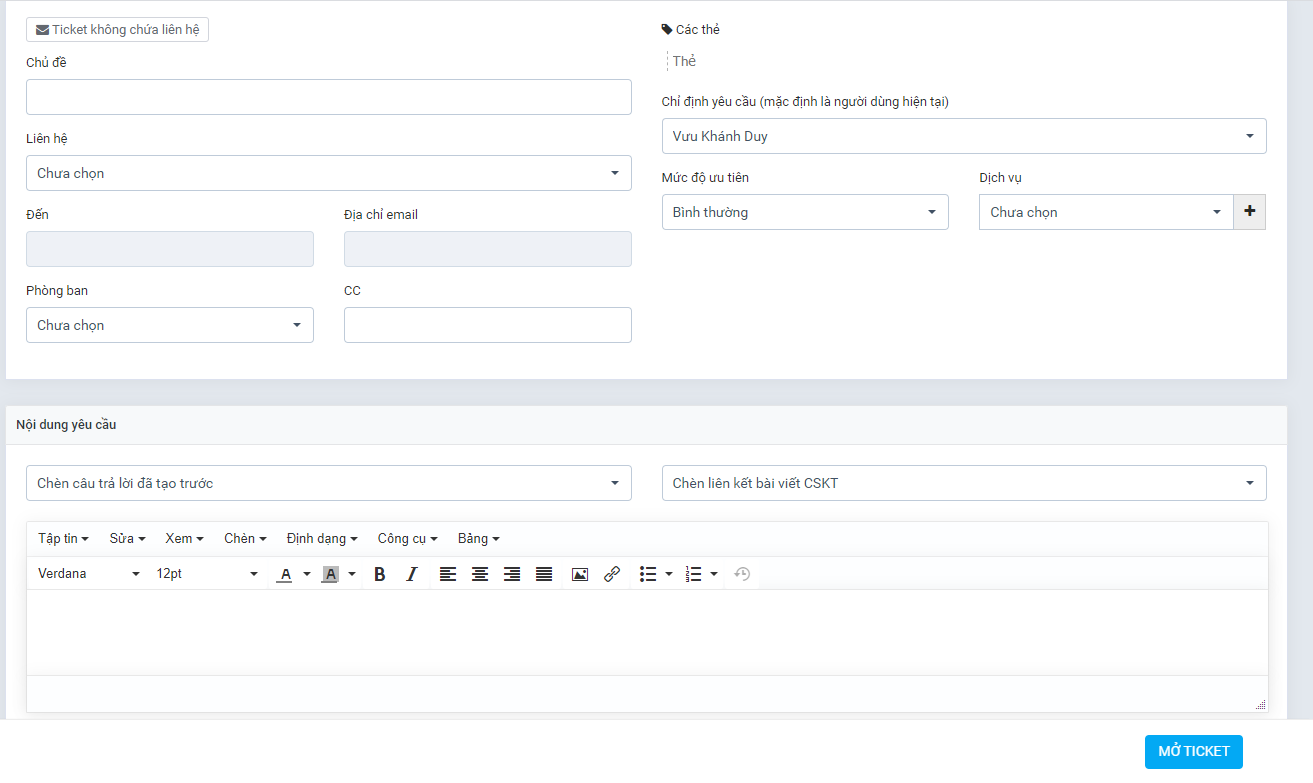The height and width of the screenshot is (783, 1313).
Task: Open the text color picker arrow
Action: (307, 574)
